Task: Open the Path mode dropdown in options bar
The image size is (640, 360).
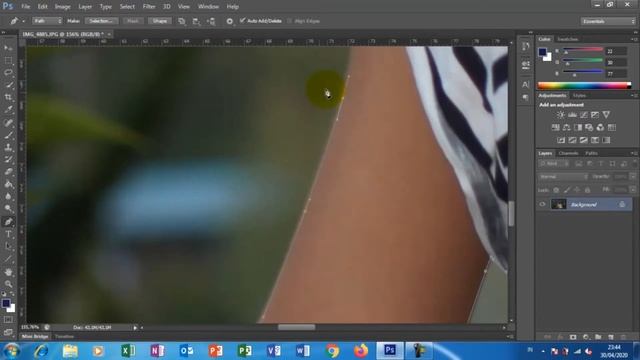Action: coord(47,21)
